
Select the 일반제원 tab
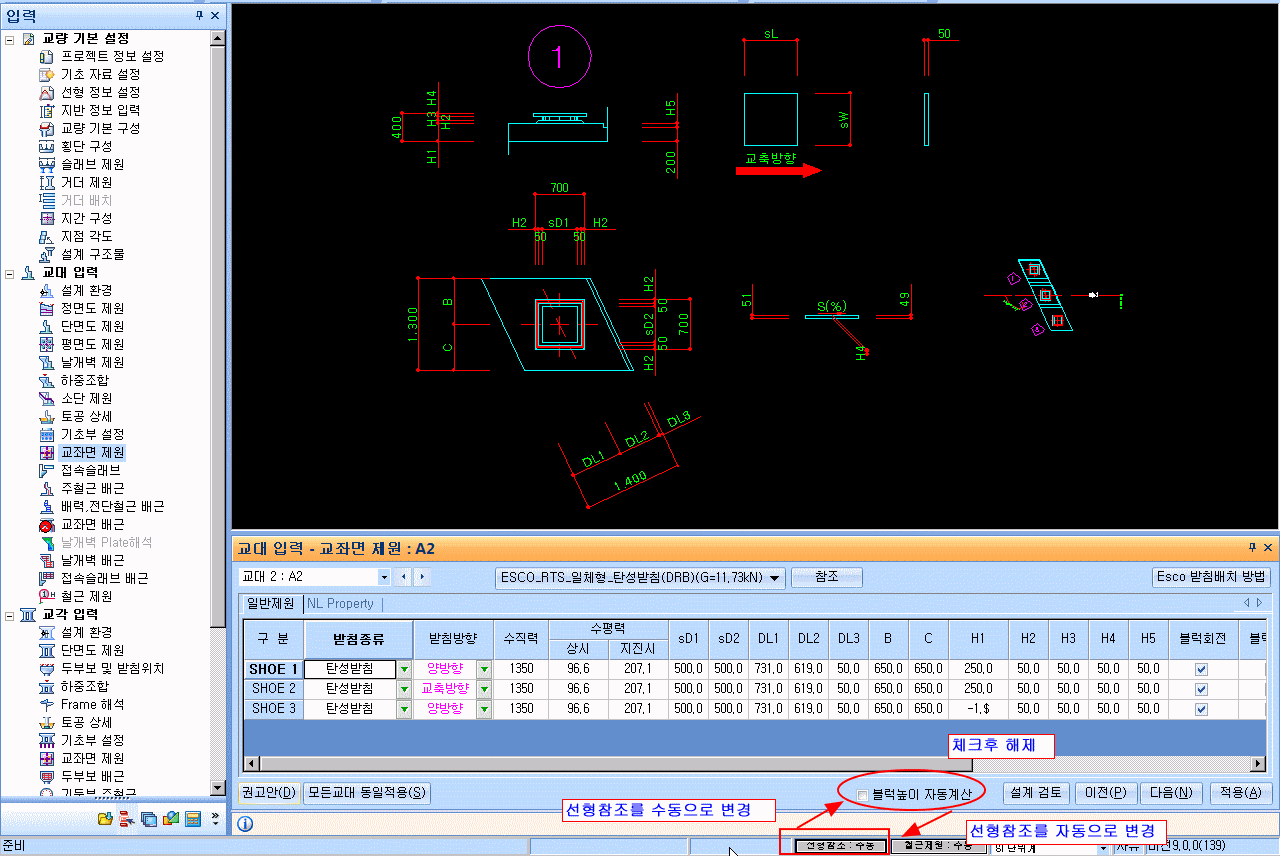[x=270, y=604]
